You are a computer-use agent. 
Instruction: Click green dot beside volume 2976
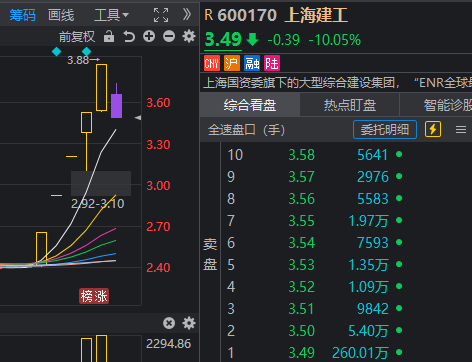[x=399, y=176]
